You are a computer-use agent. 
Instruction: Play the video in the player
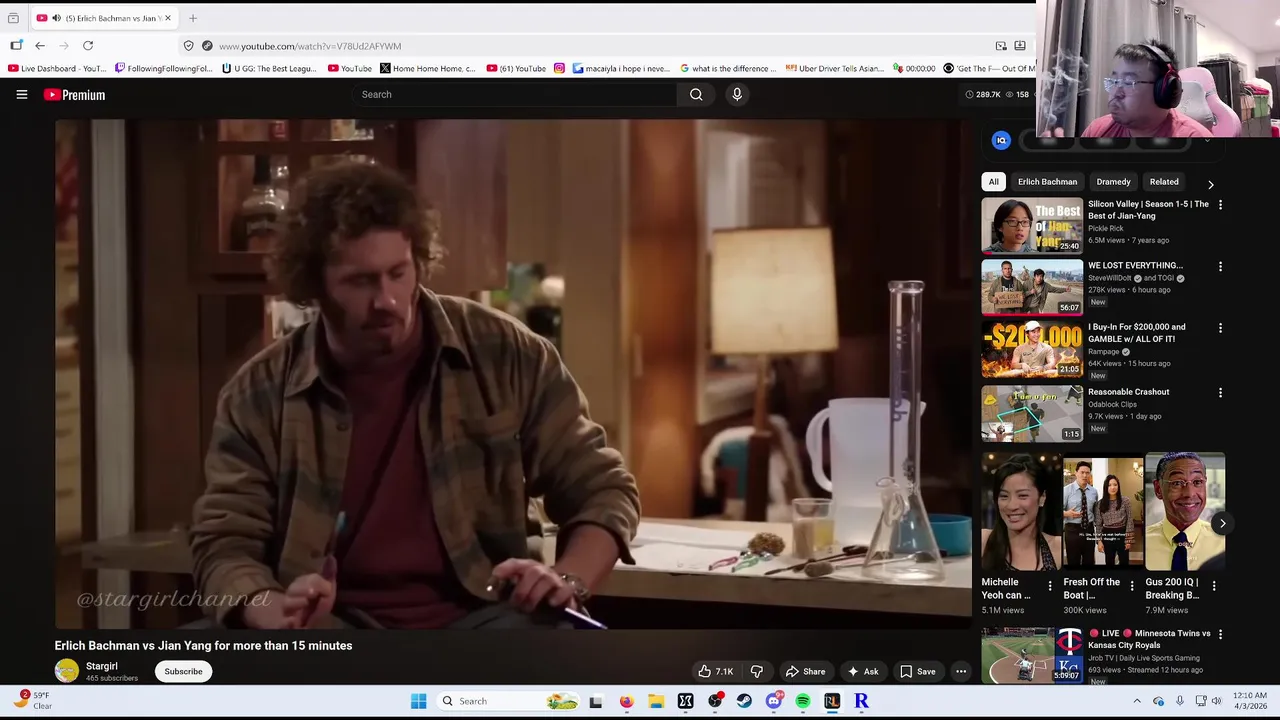513,374
